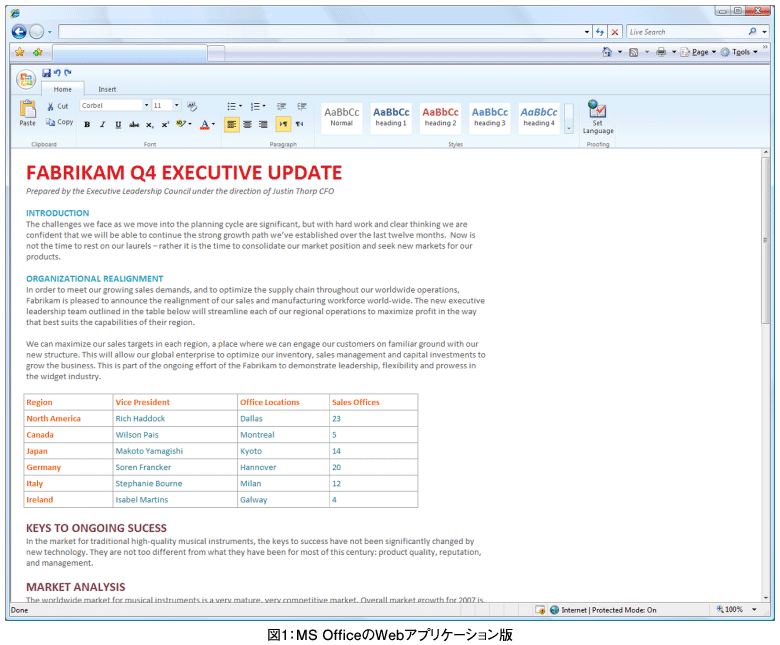
Task: Click the search magnifier icon
Action: (x=752, y=31)
